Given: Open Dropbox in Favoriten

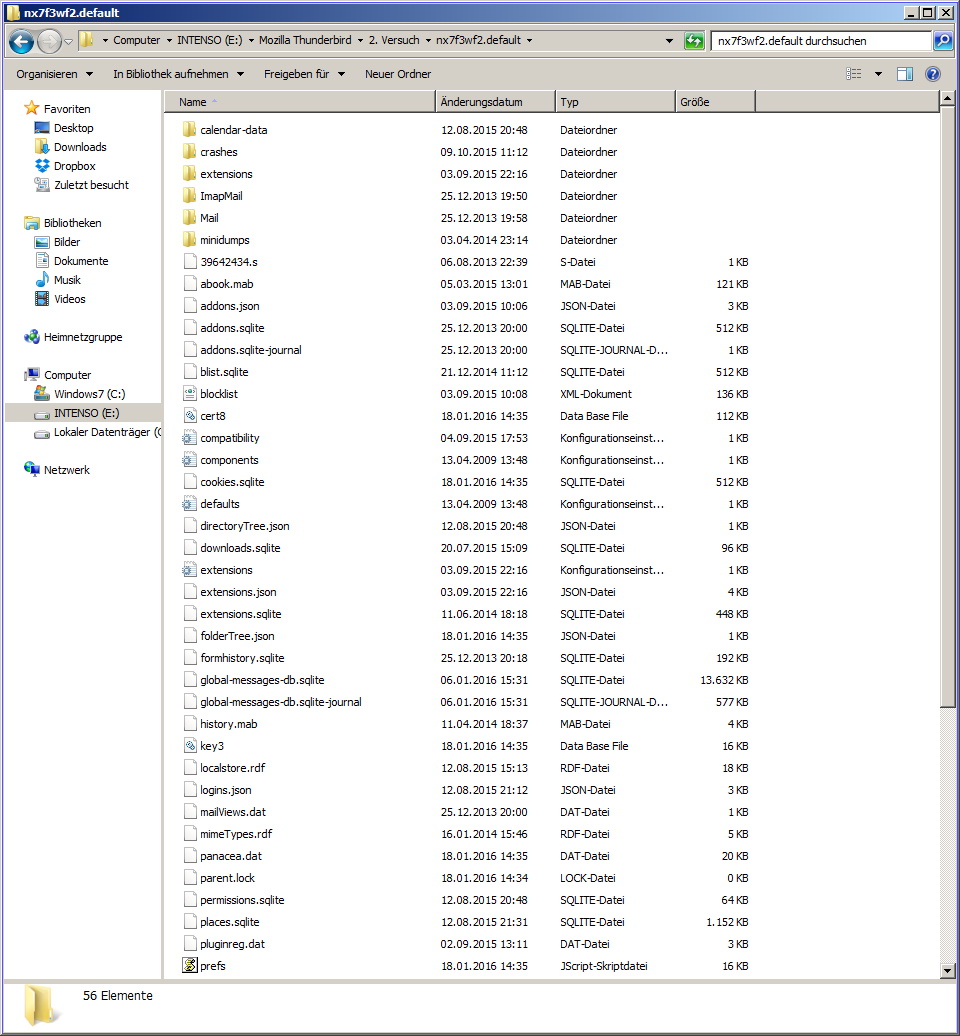Looking at the screenshot, I should [74, 166].
